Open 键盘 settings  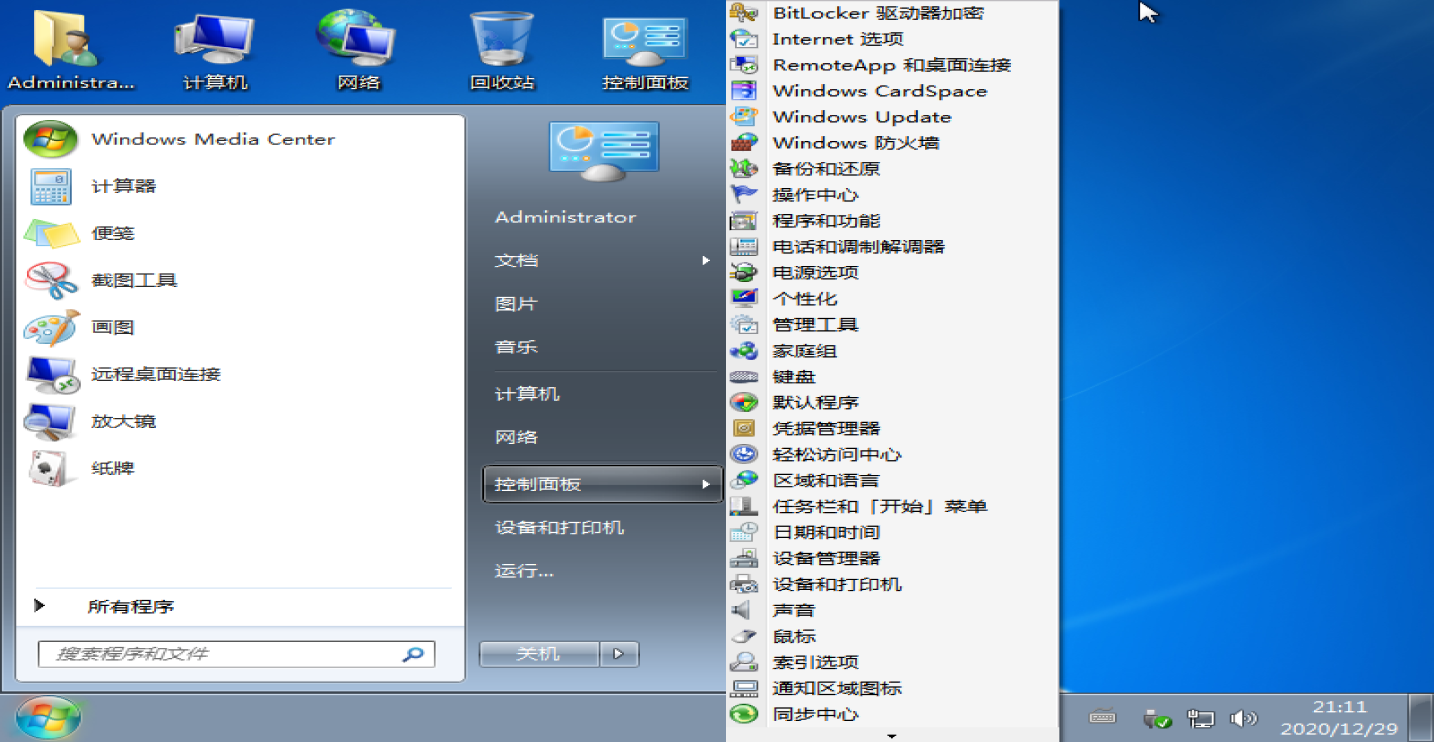point(892,377)
